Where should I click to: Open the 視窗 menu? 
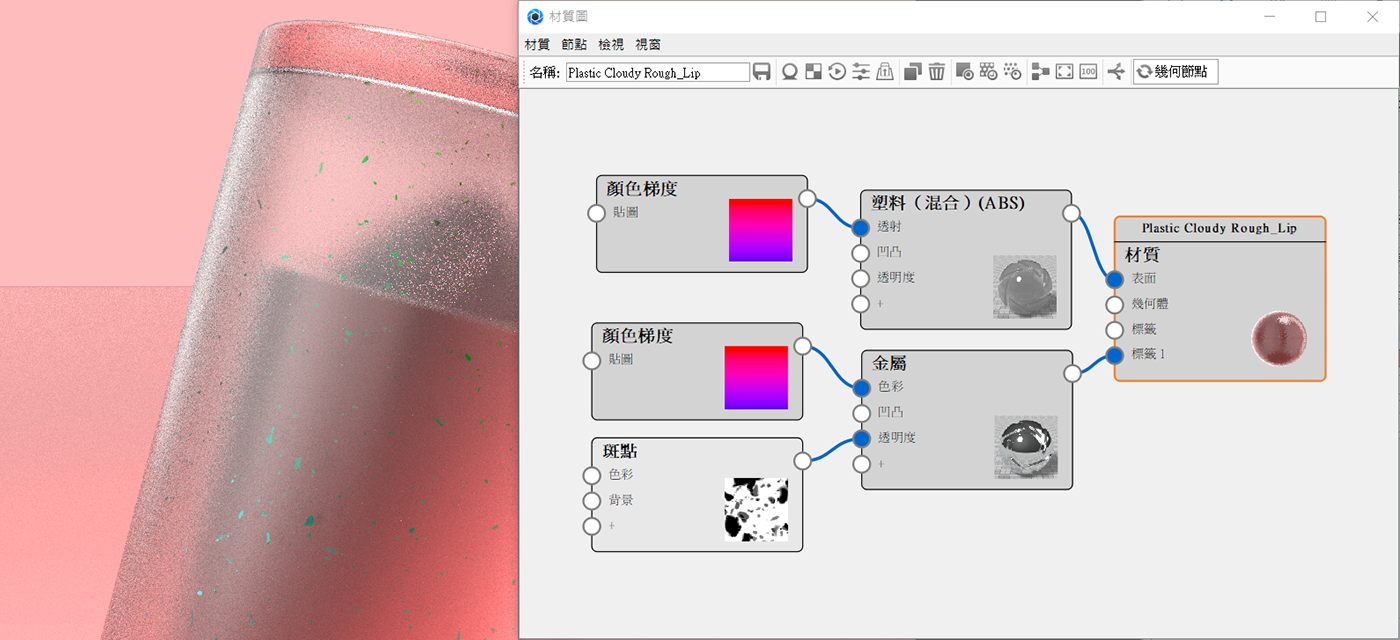(648, 45)
